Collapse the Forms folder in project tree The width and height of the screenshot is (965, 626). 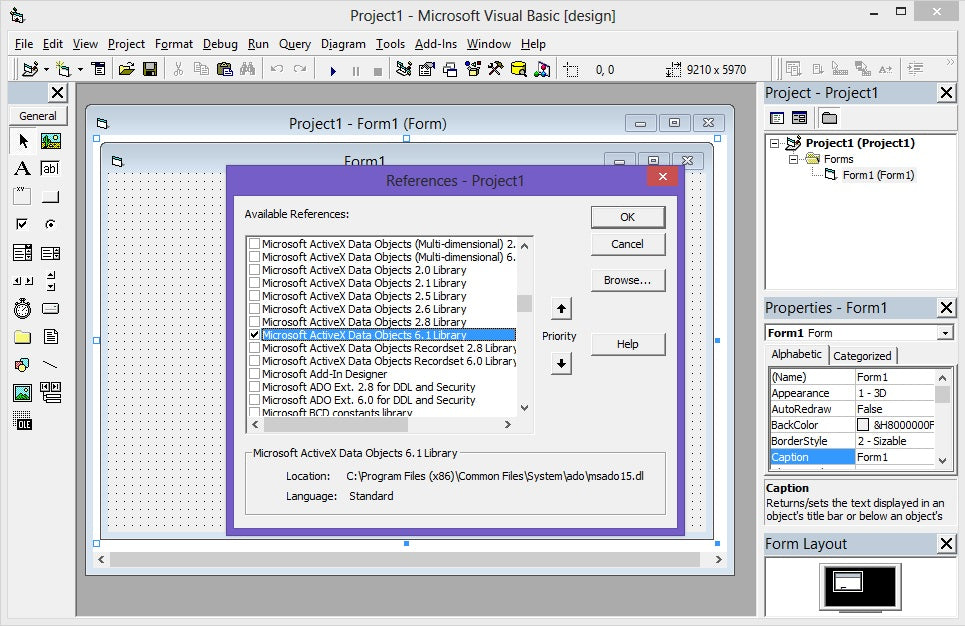(793, 159)
